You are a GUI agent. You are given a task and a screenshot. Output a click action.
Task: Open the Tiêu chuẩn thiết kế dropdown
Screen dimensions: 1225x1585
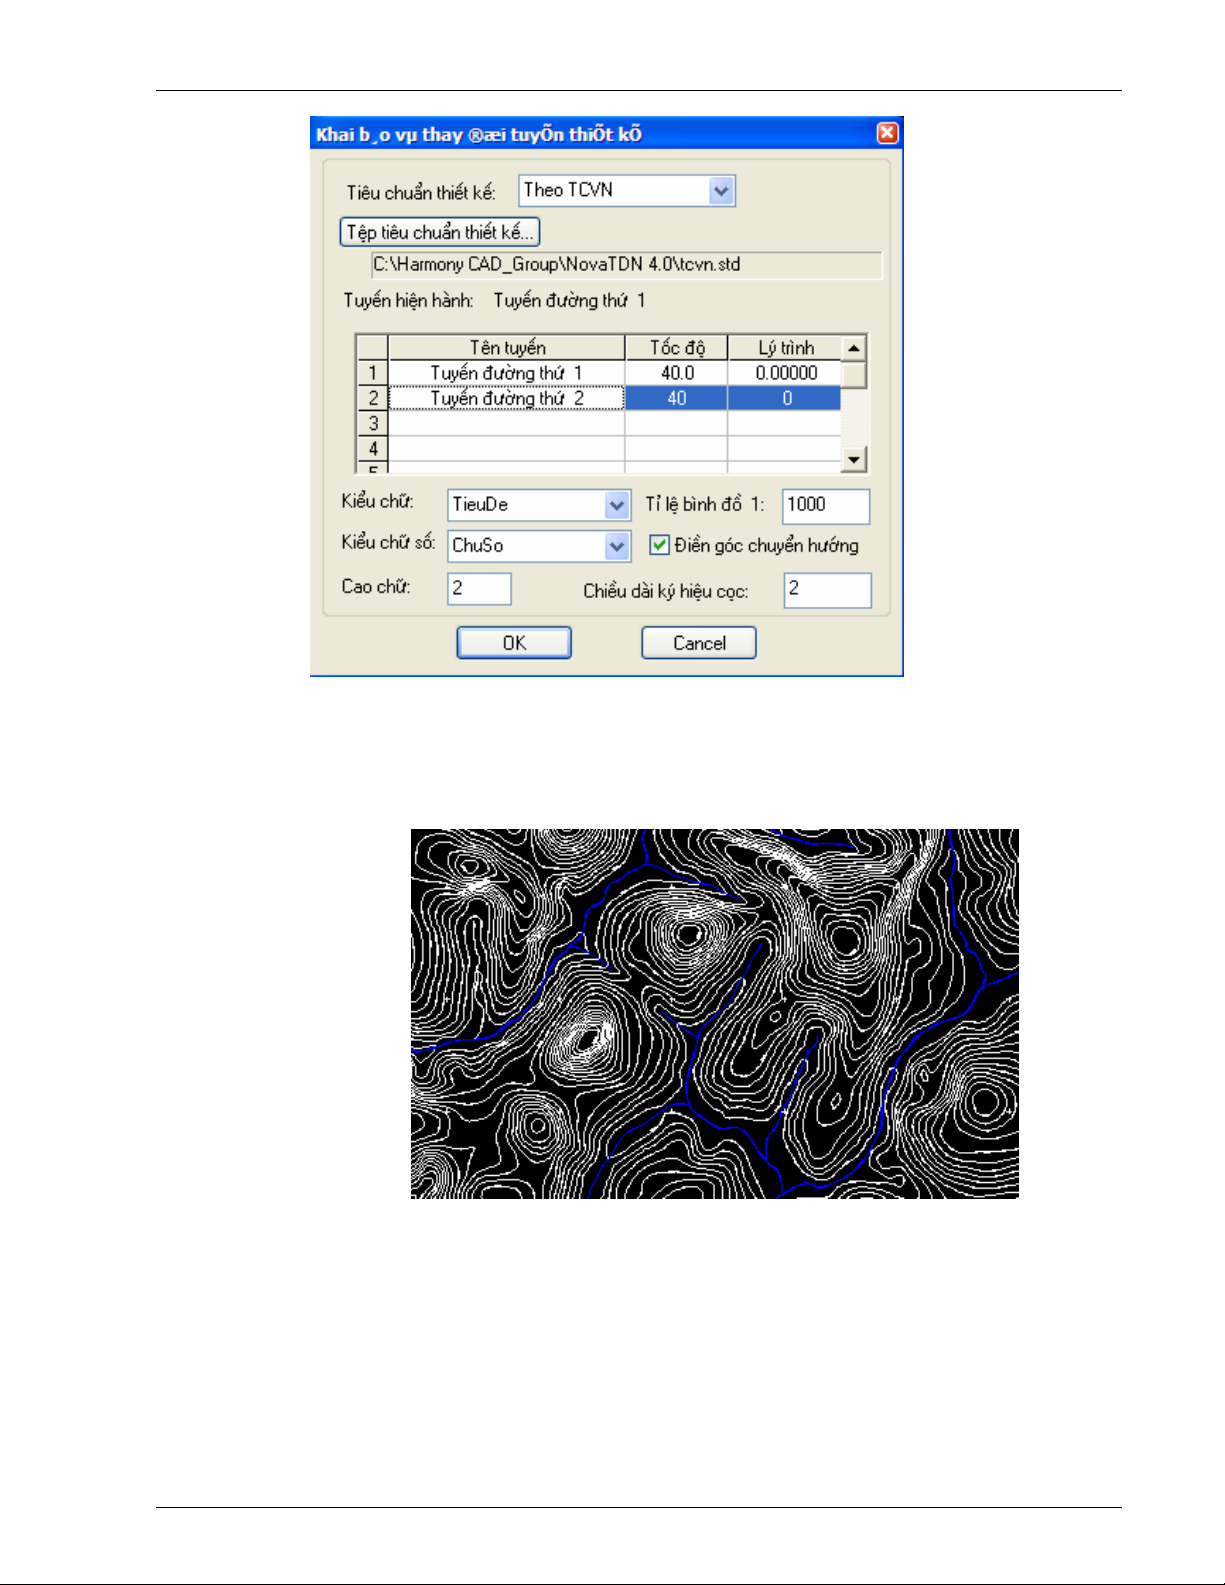(x=721, y=191)
